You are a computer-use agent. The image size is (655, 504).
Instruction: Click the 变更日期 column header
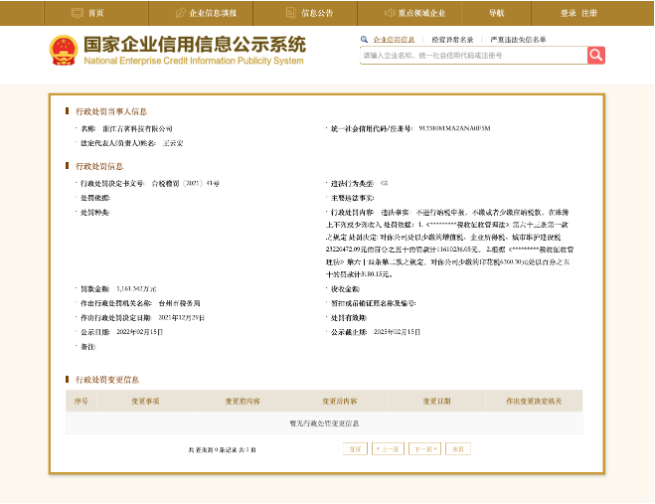point(437,401)
